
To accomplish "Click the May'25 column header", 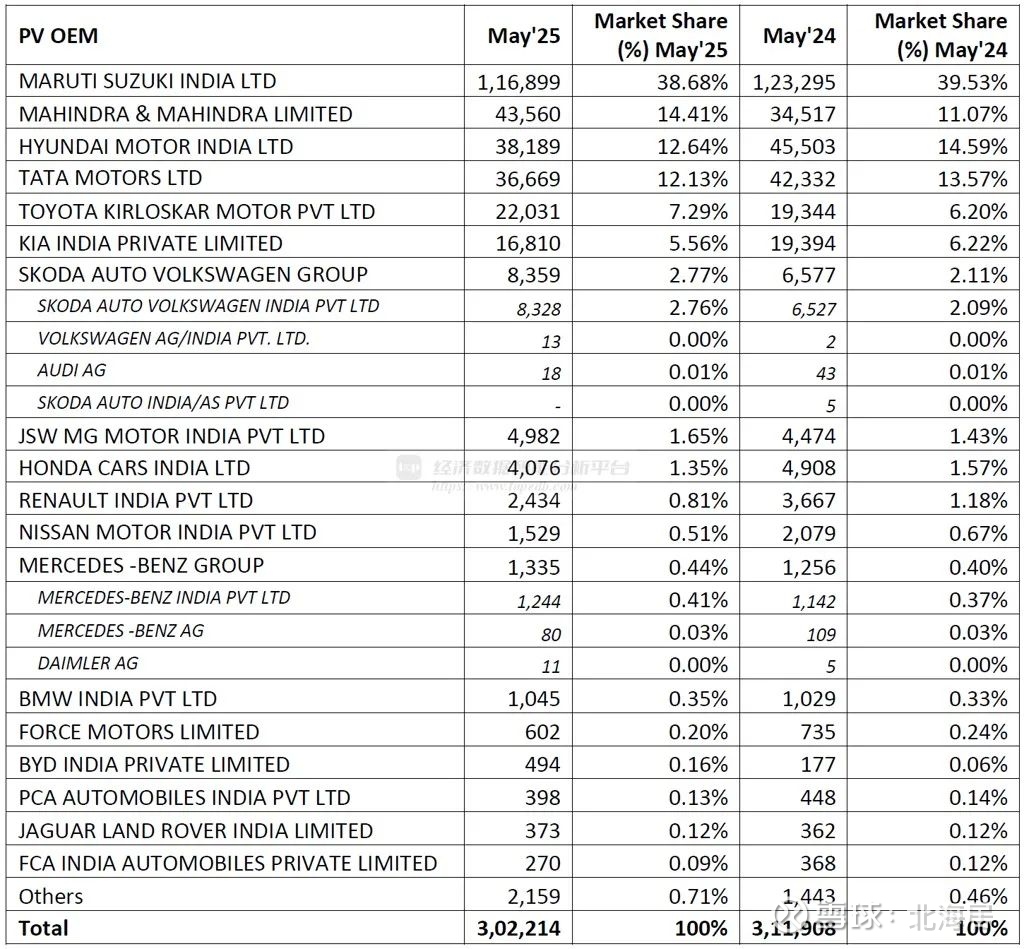I will click(x=524, y=36).
